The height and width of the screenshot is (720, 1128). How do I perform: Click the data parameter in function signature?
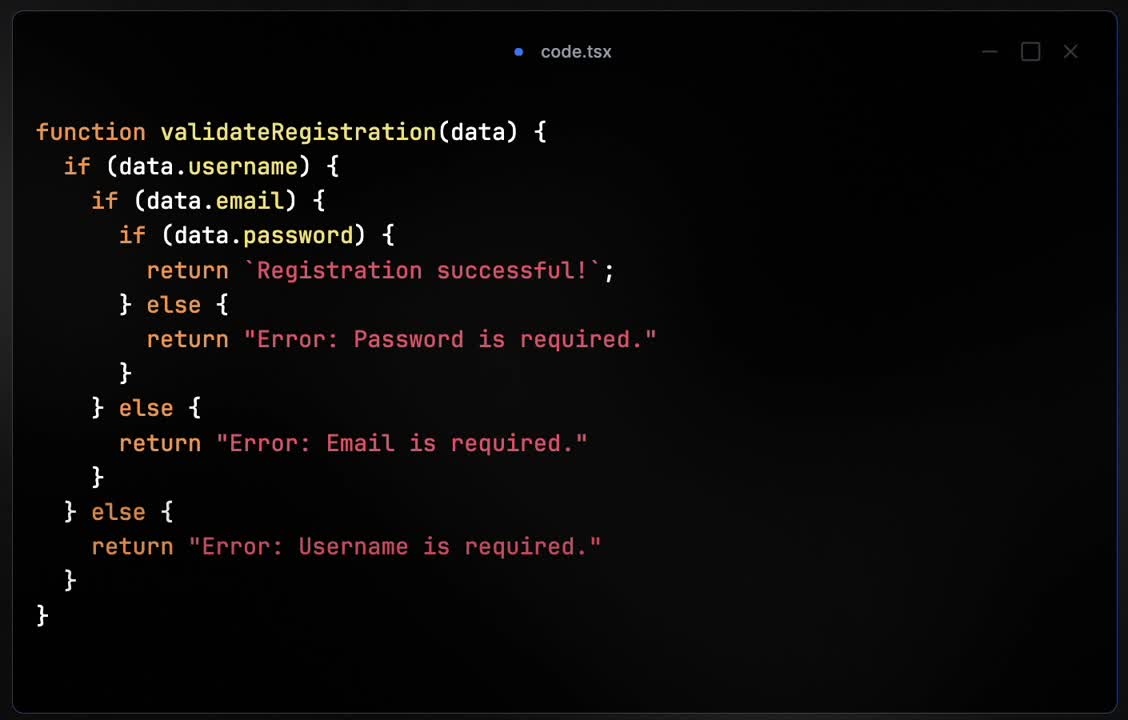[477, 132]
